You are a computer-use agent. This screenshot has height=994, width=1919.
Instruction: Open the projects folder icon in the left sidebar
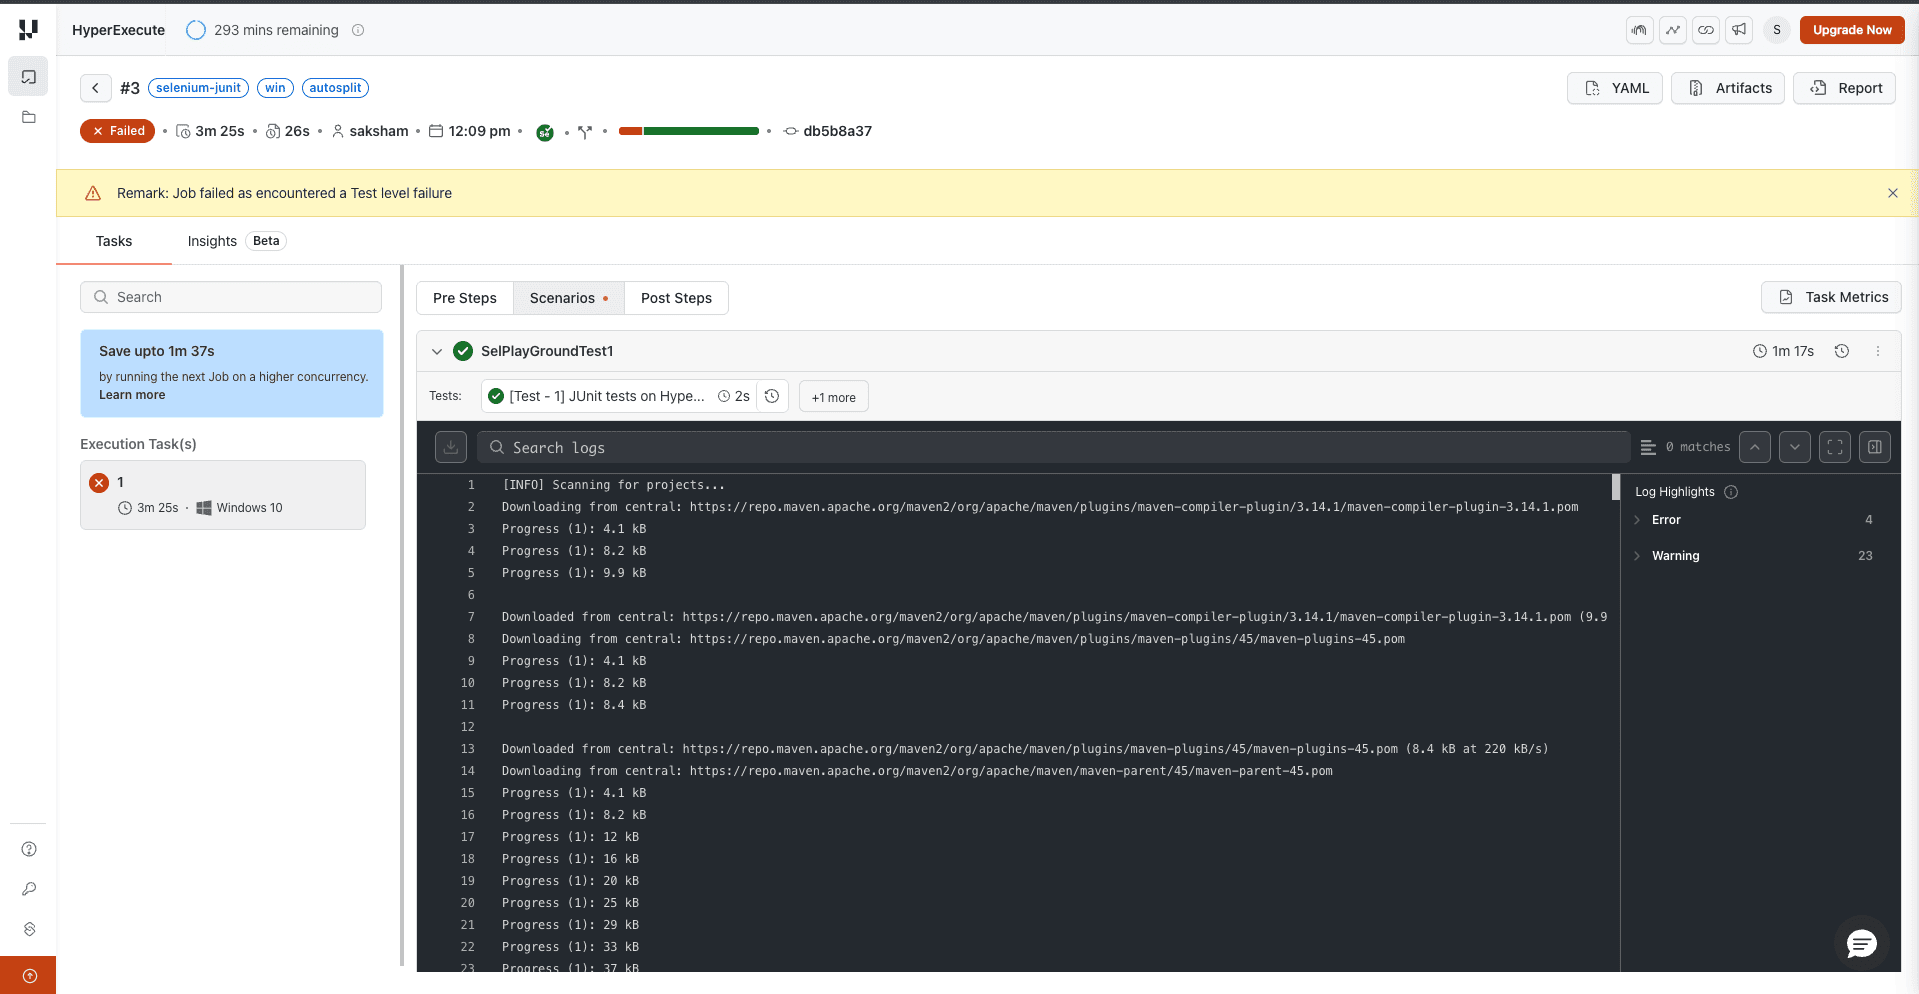pos(28,117)
